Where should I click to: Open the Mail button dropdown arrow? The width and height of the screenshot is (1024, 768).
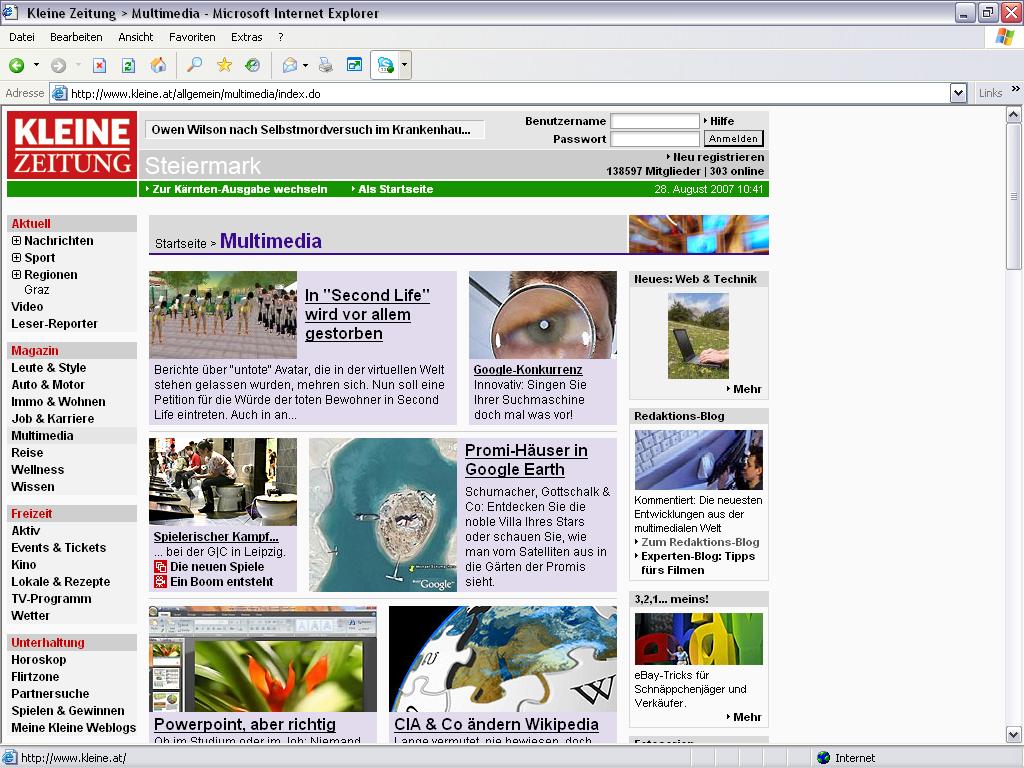tap(305, 65)
